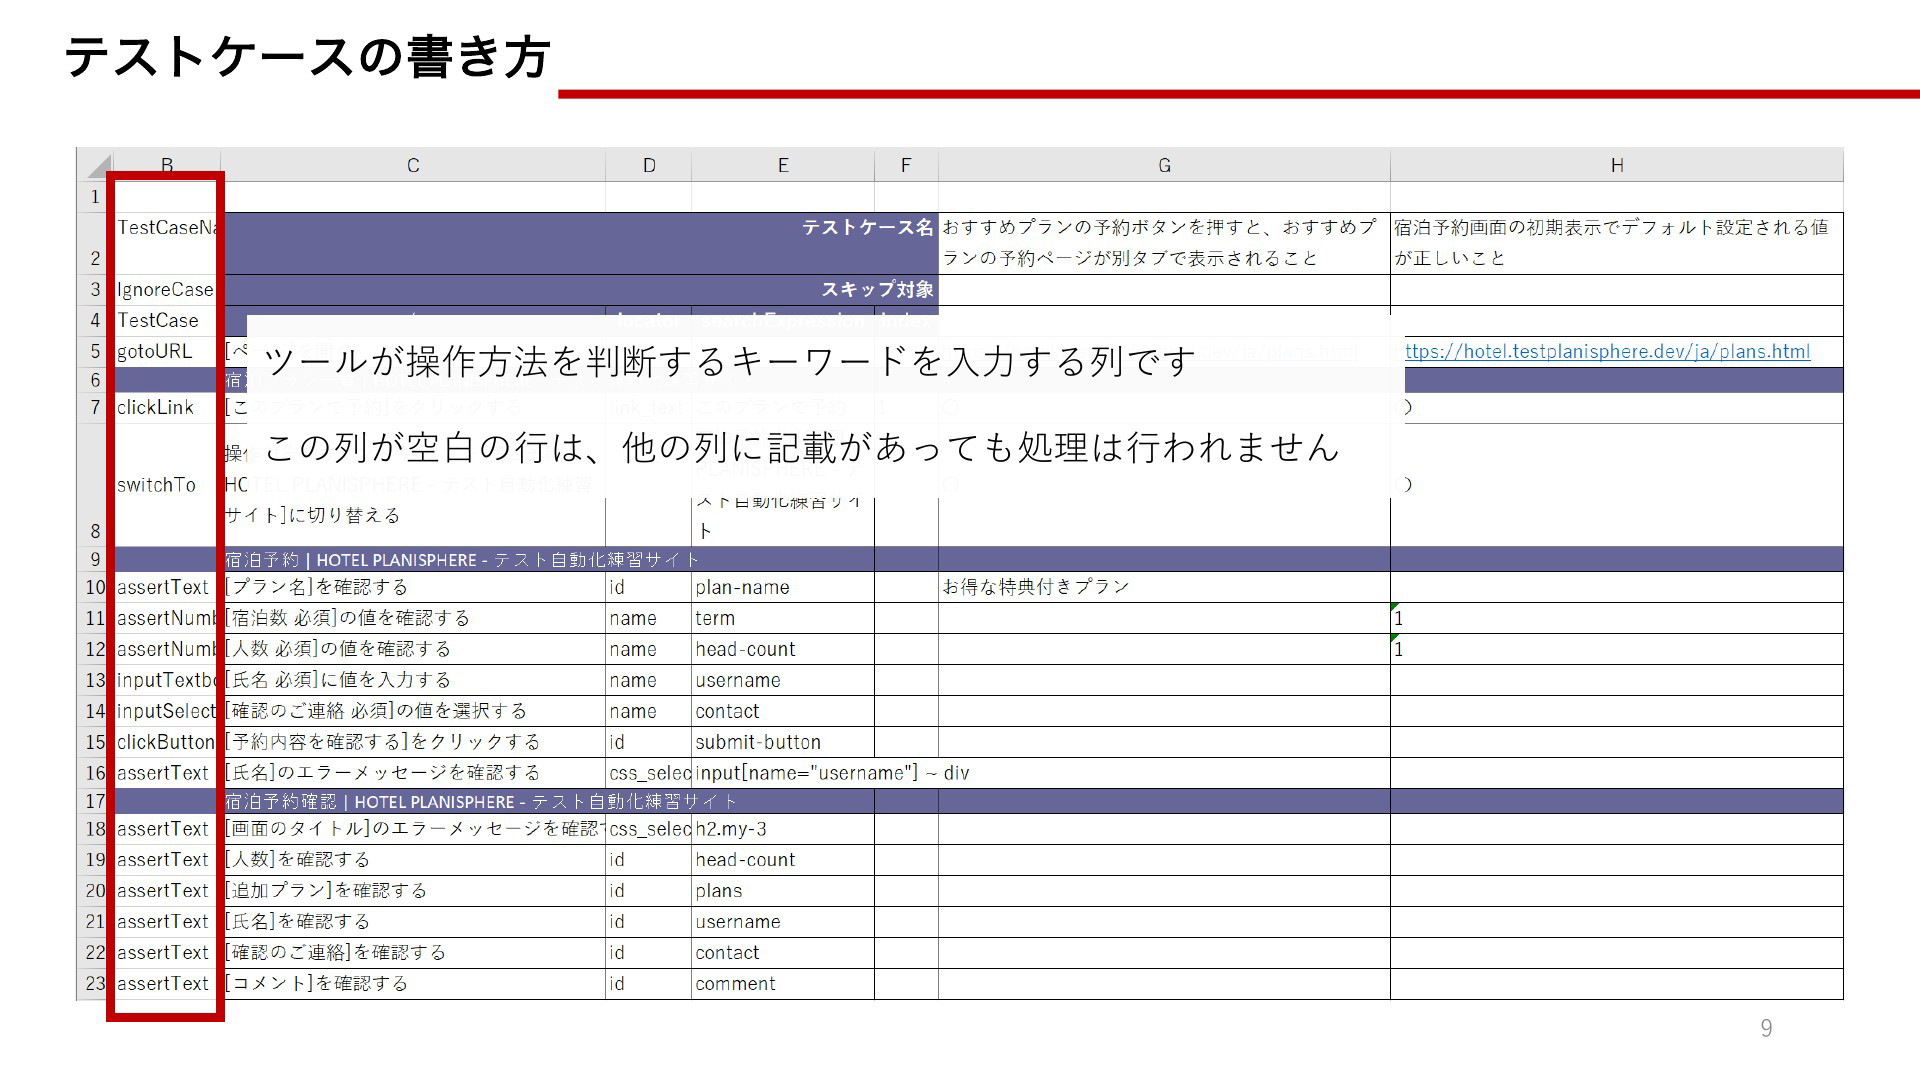
Task: Select column D header
Action: point(649,166)
